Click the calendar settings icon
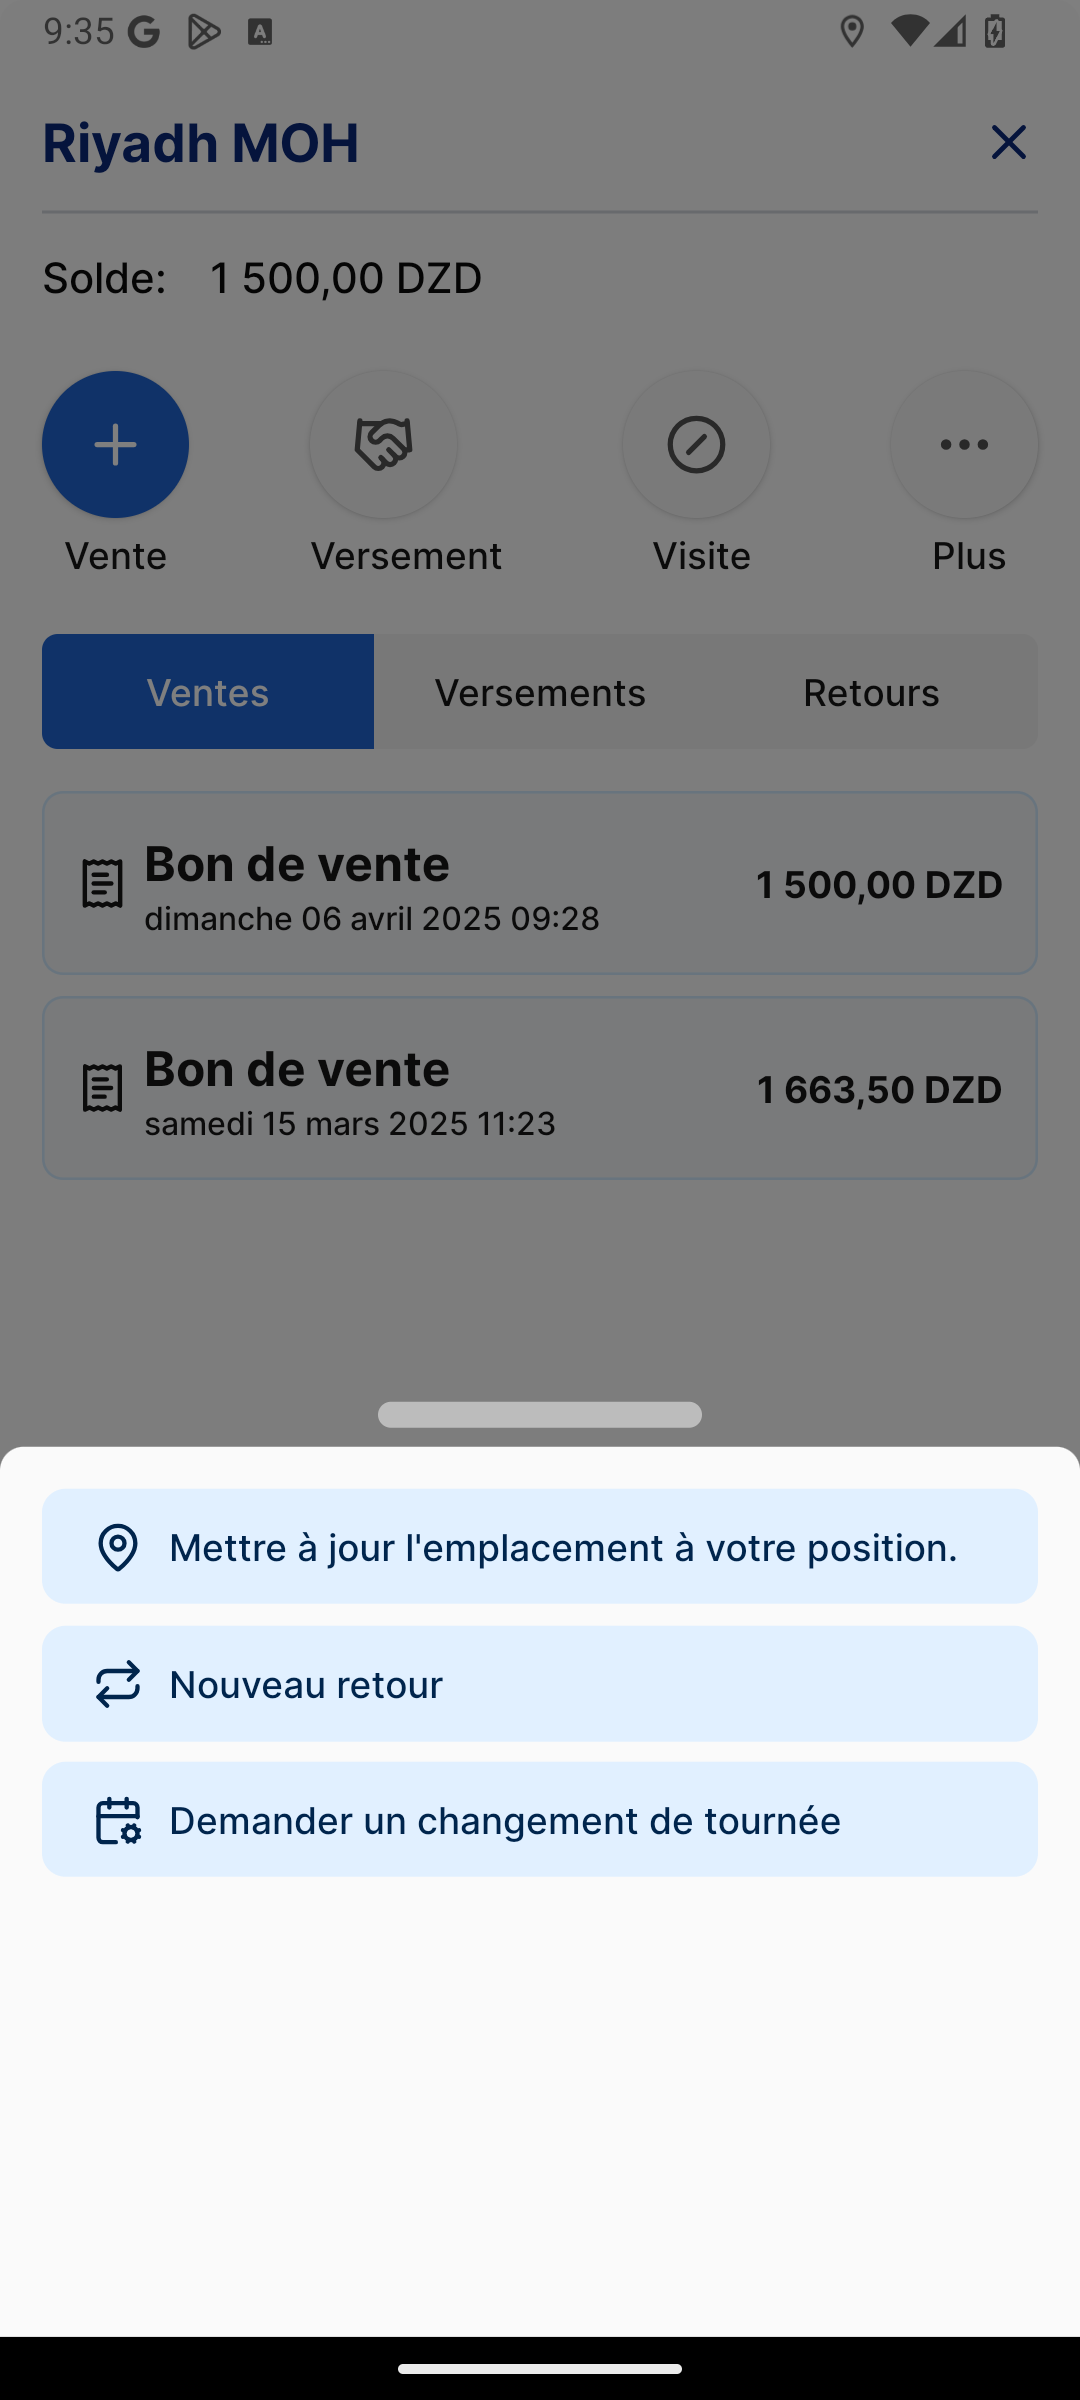 click(118, 1820)
